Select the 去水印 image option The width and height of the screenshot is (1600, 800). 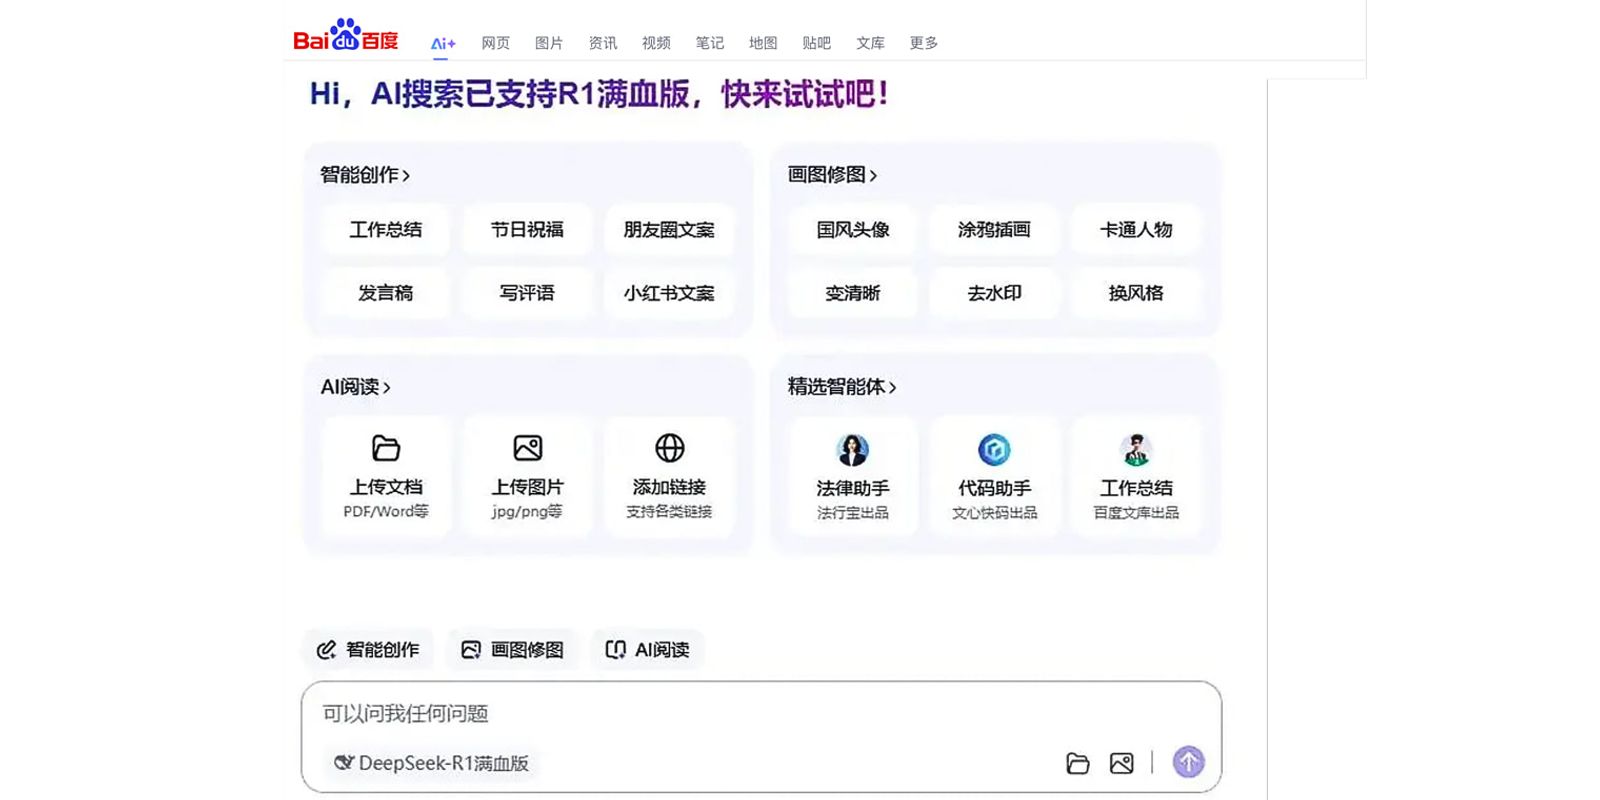point(994,293)
